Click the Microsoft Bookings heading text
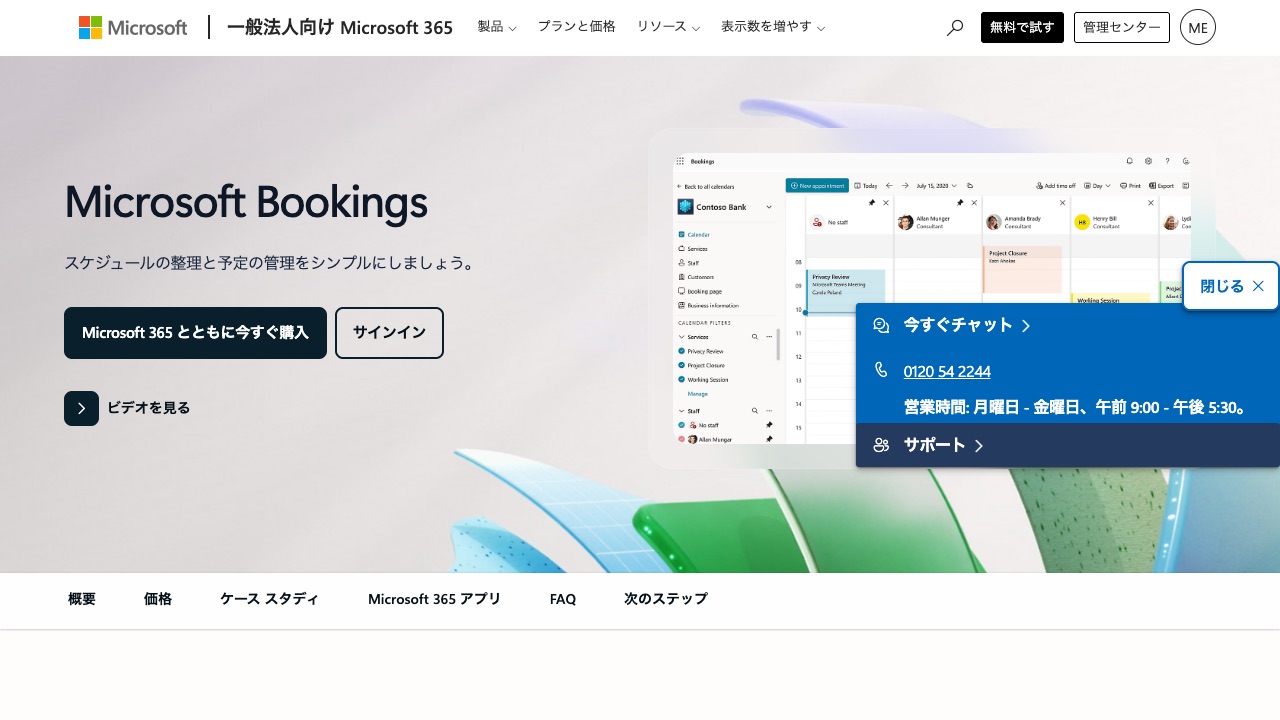Screen dimensions: 1280x720 pos(246,203)
